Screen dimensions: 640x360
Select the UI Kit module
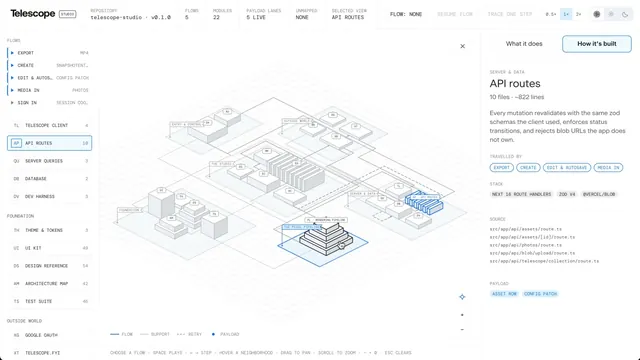[x=49, y=248]
